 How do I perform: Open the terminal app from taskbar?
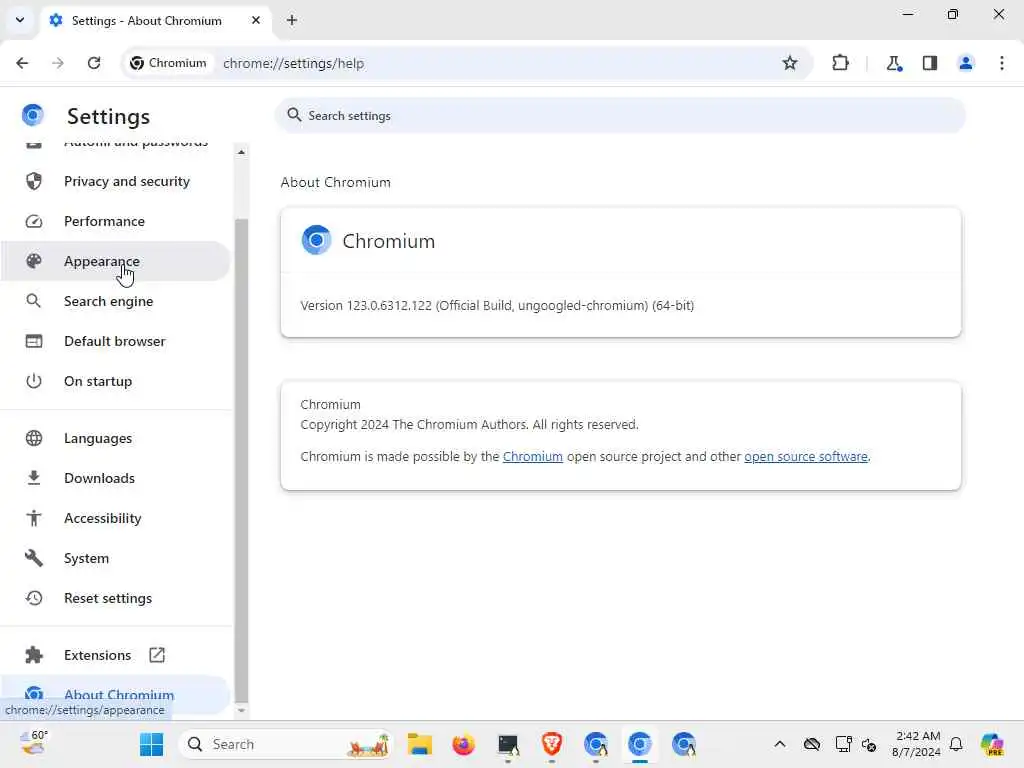[507, 744]
